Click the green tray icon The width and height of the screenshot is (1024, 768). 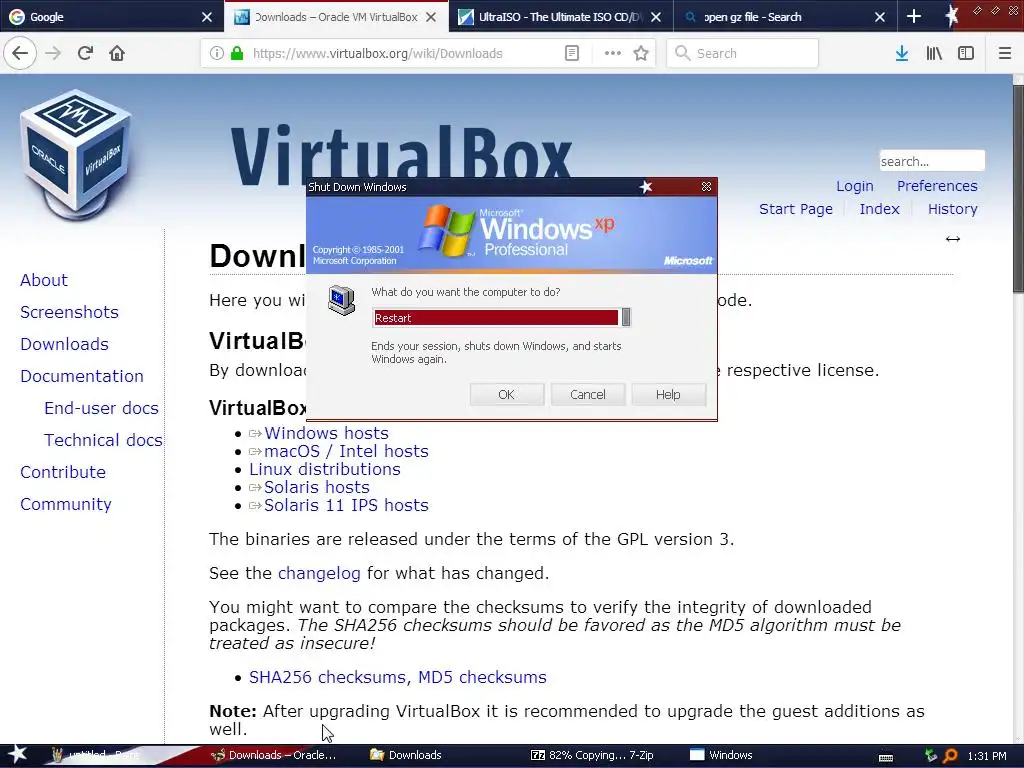[931, 756]
